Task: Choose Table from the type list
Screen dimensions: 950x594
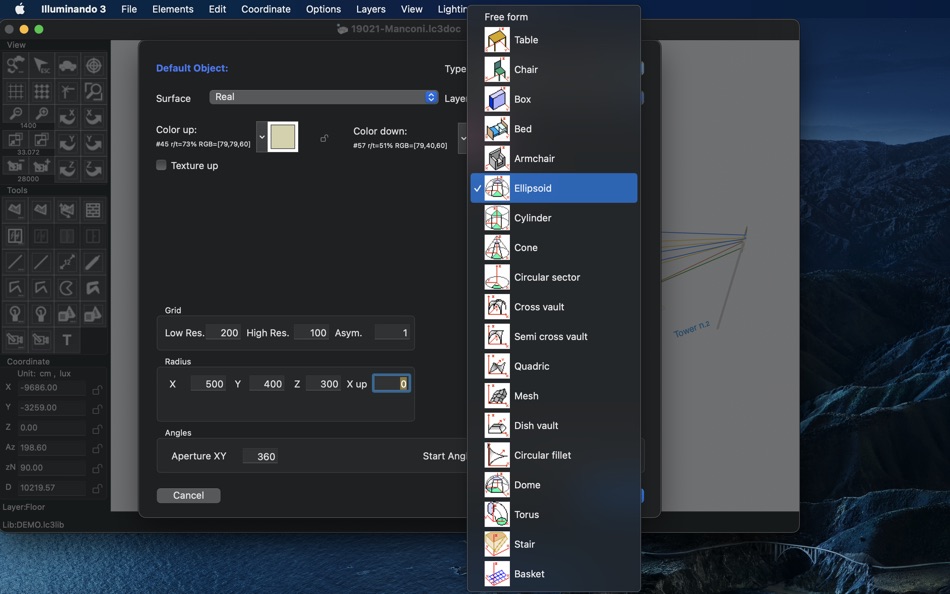Action: tap(554, 40)
